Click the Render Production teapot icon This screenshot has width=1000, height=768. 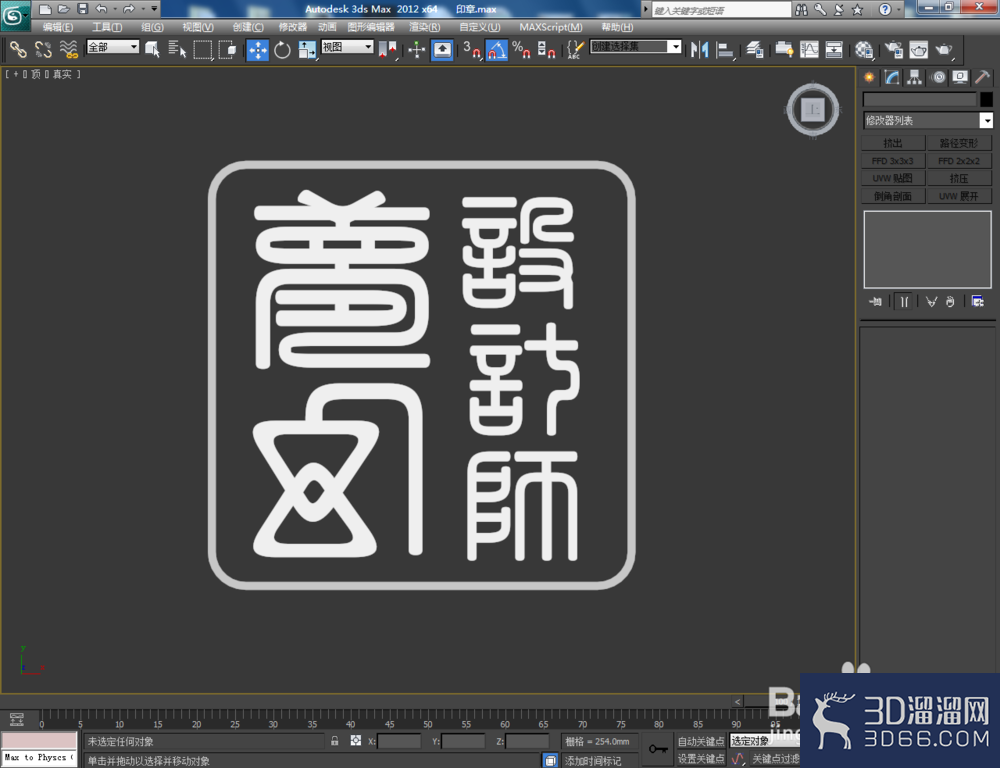[x=944, y=49]
